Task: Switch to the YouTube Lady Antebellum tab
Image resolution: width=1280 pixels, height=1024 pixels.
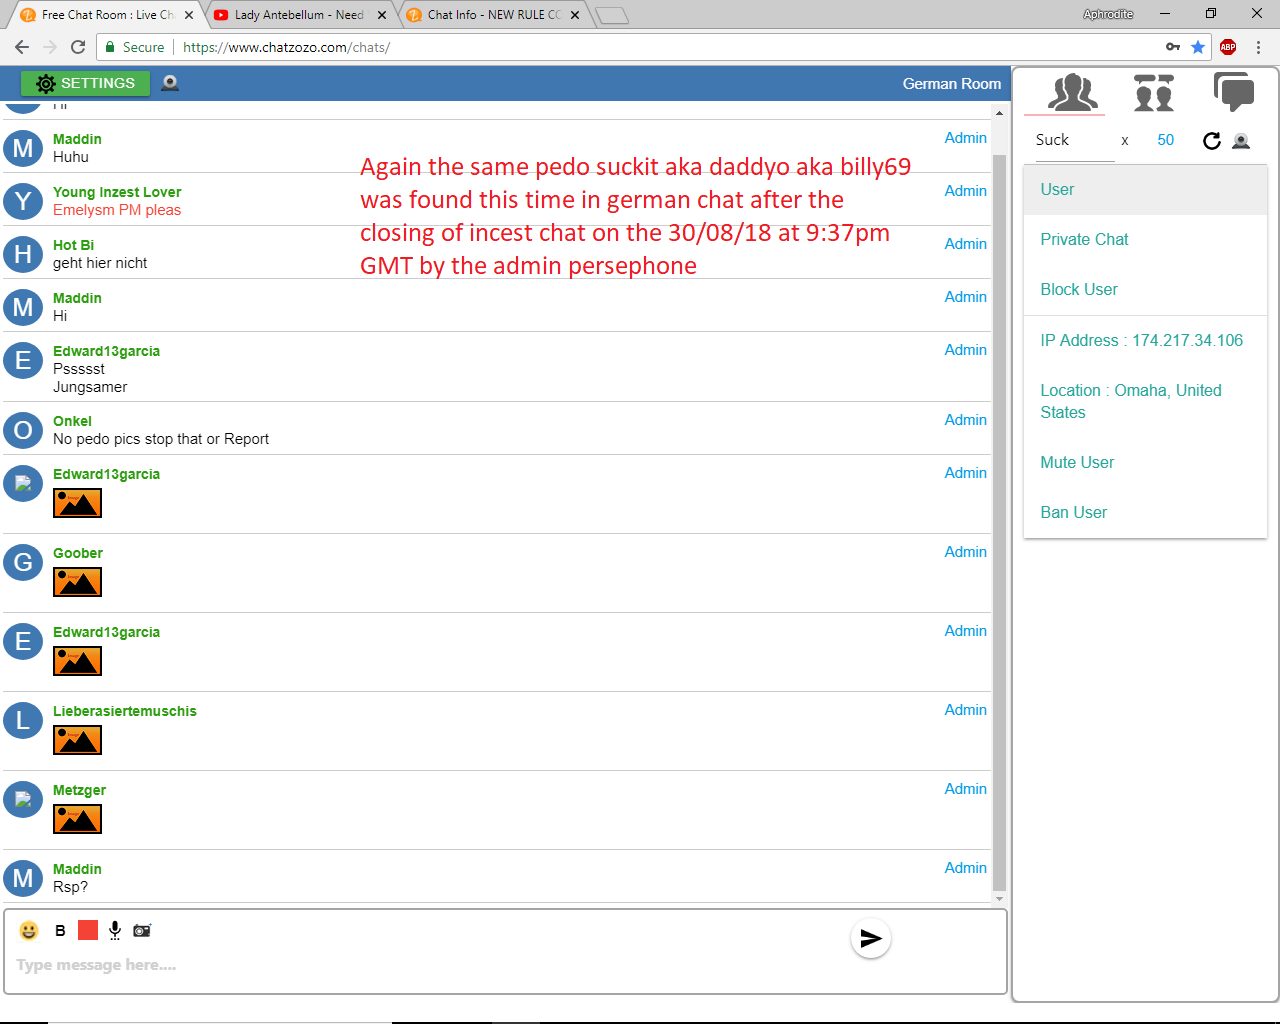Action: (x=298, y=15)
